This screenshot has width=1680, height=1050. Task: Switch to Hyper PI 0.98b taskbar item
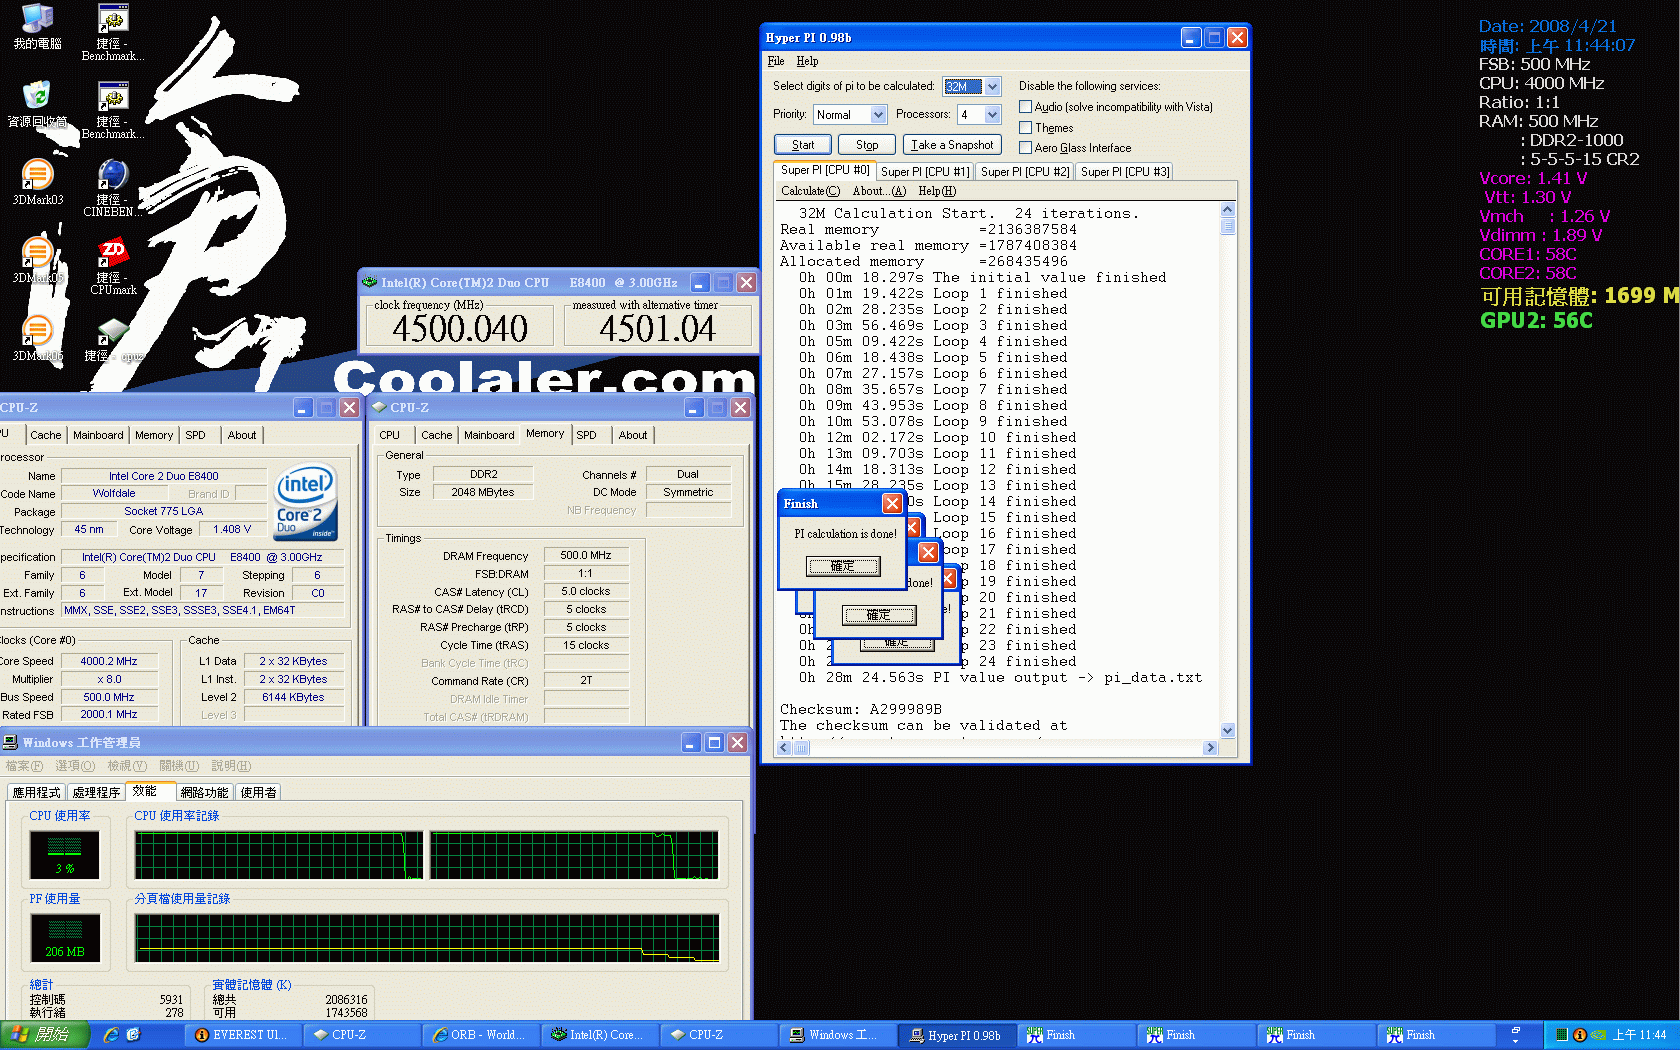pos(956,1035)
